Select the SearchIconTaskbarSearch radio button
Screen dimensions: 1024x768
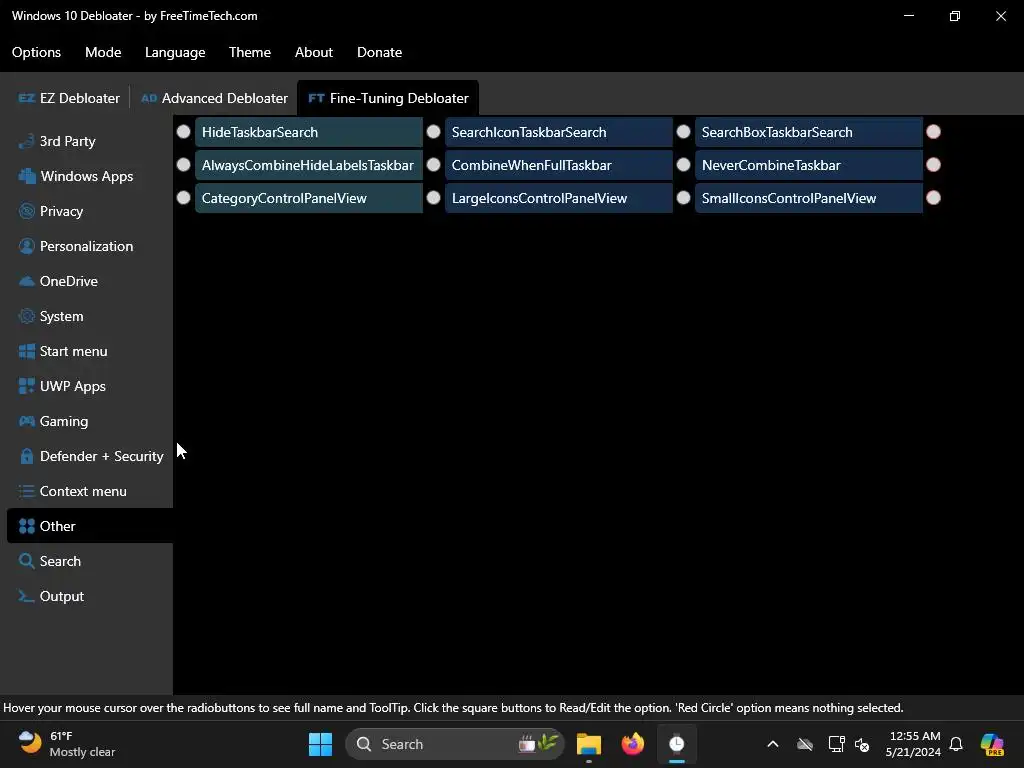tap(434, 132)
